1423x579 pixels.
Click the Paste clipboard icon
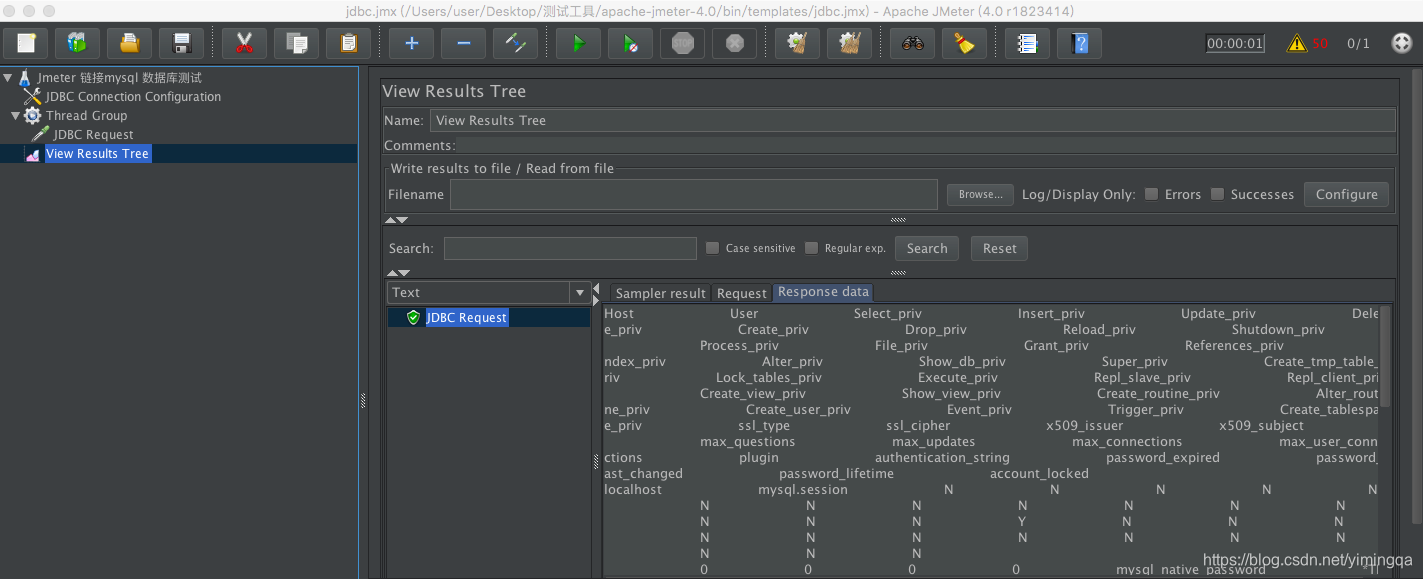[x=348, y=43]
